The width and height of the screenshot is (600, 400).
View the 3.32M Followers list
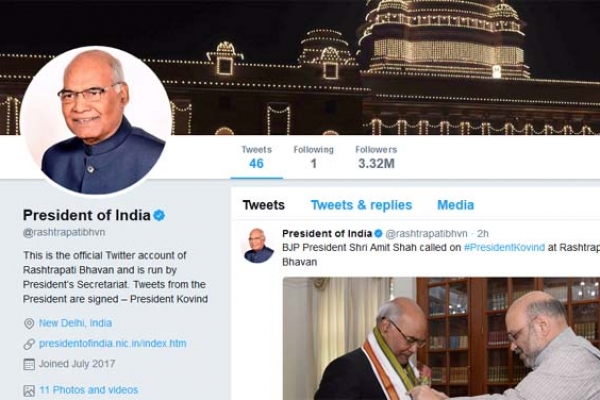click(x=376, y=157)
